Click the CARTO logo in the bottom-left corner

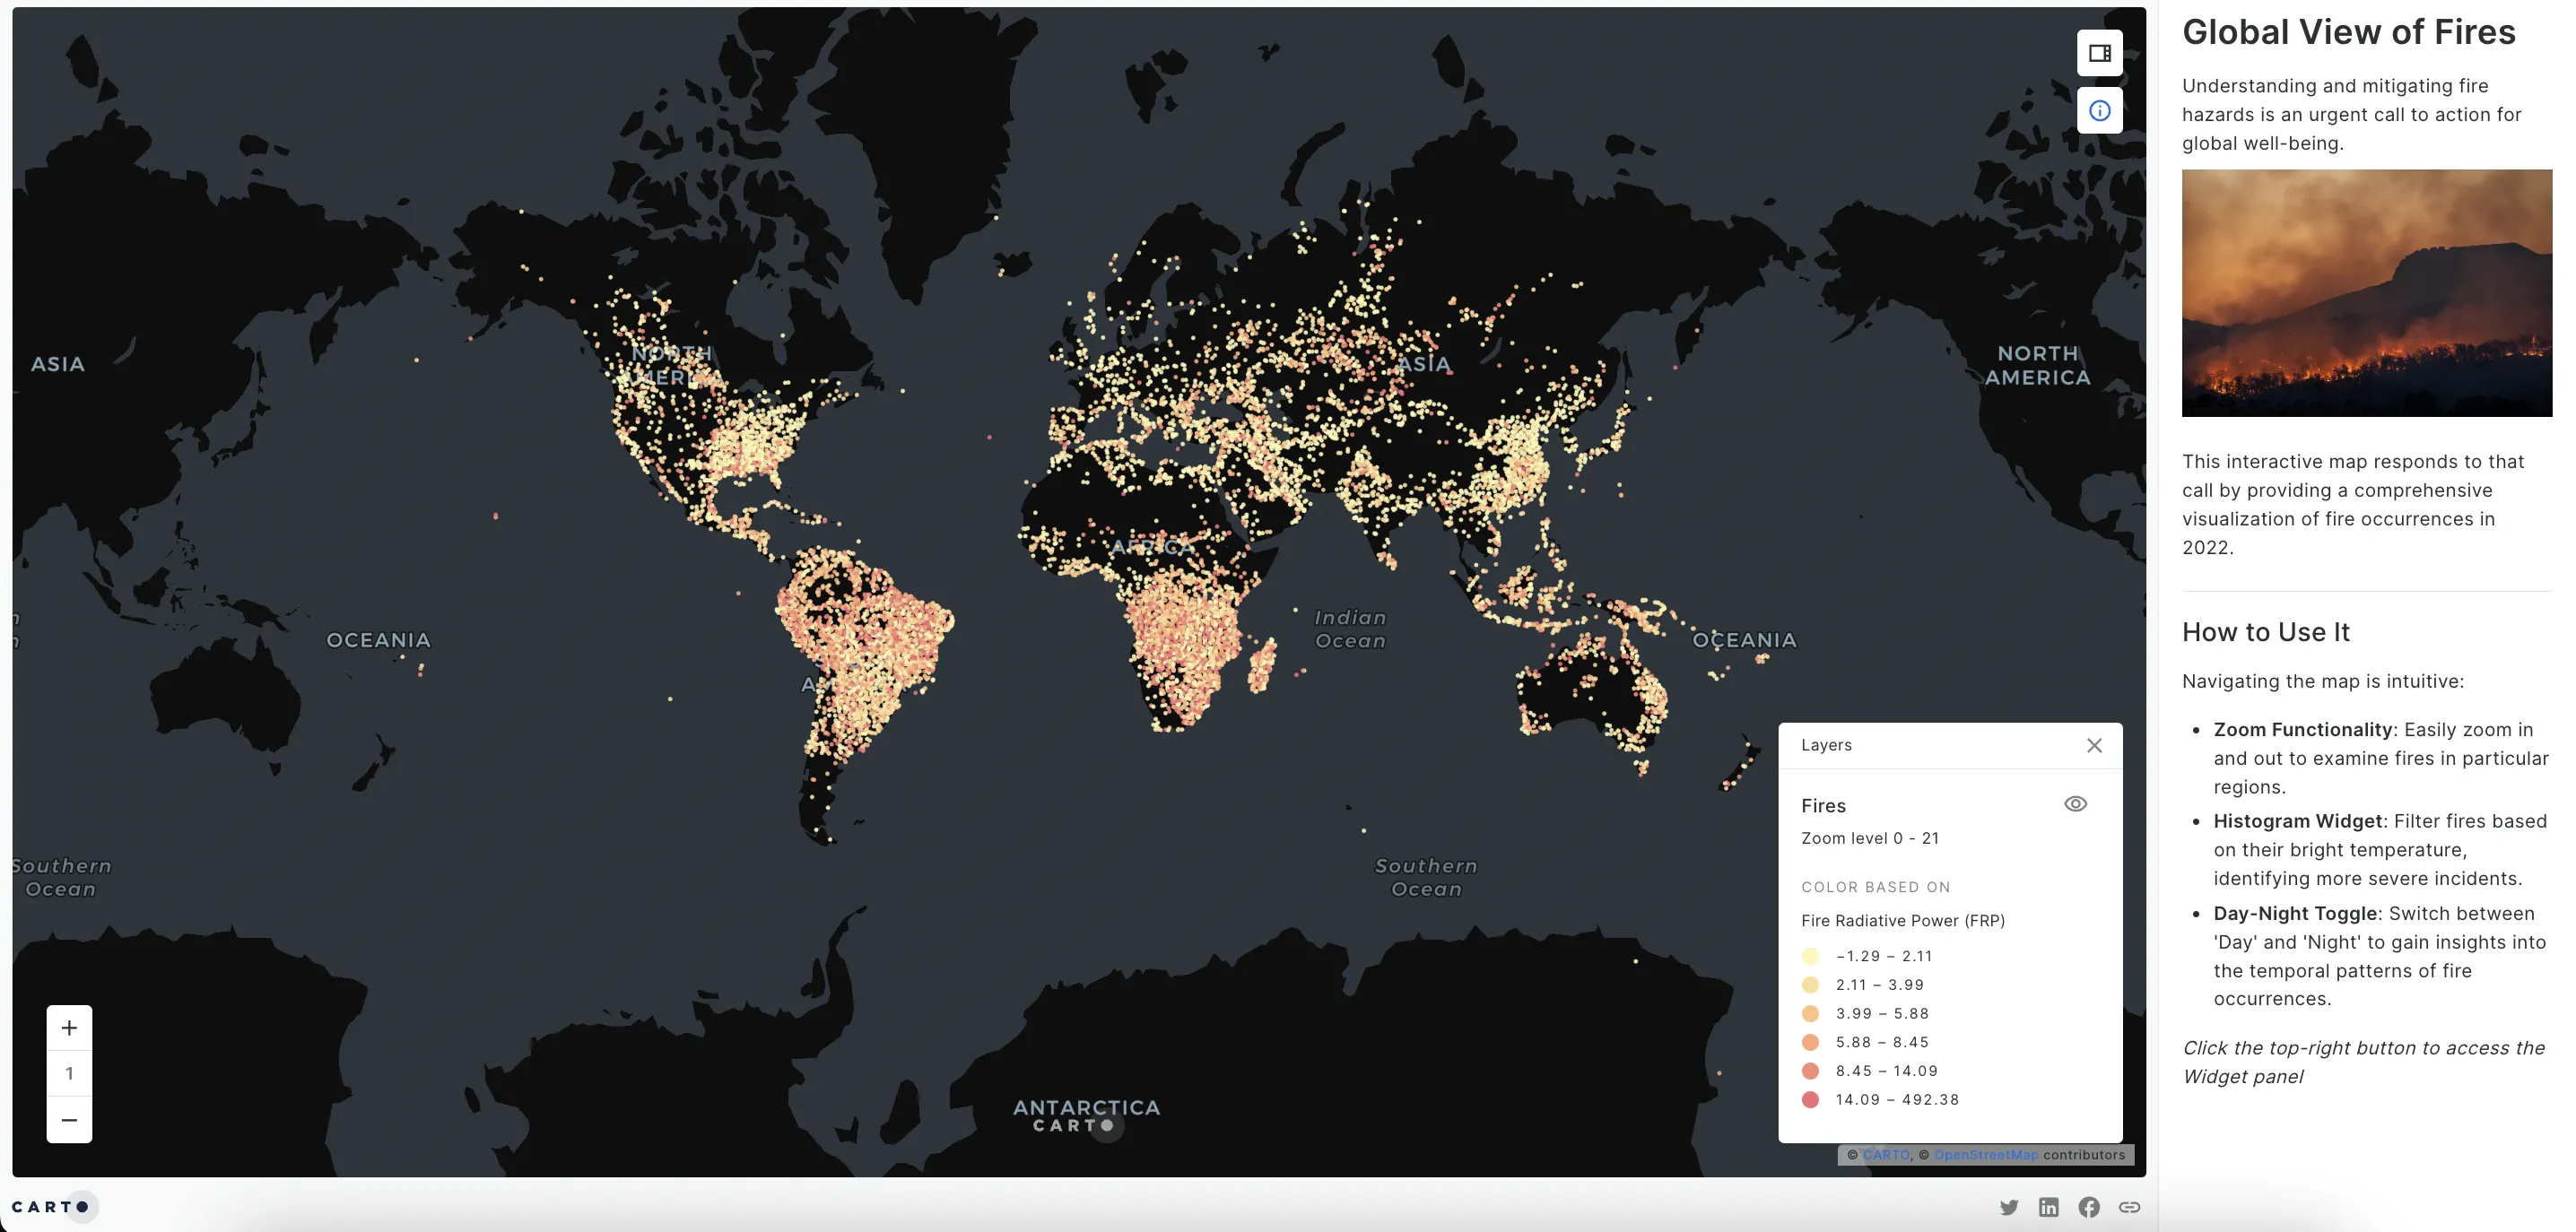click(52, 1206)
